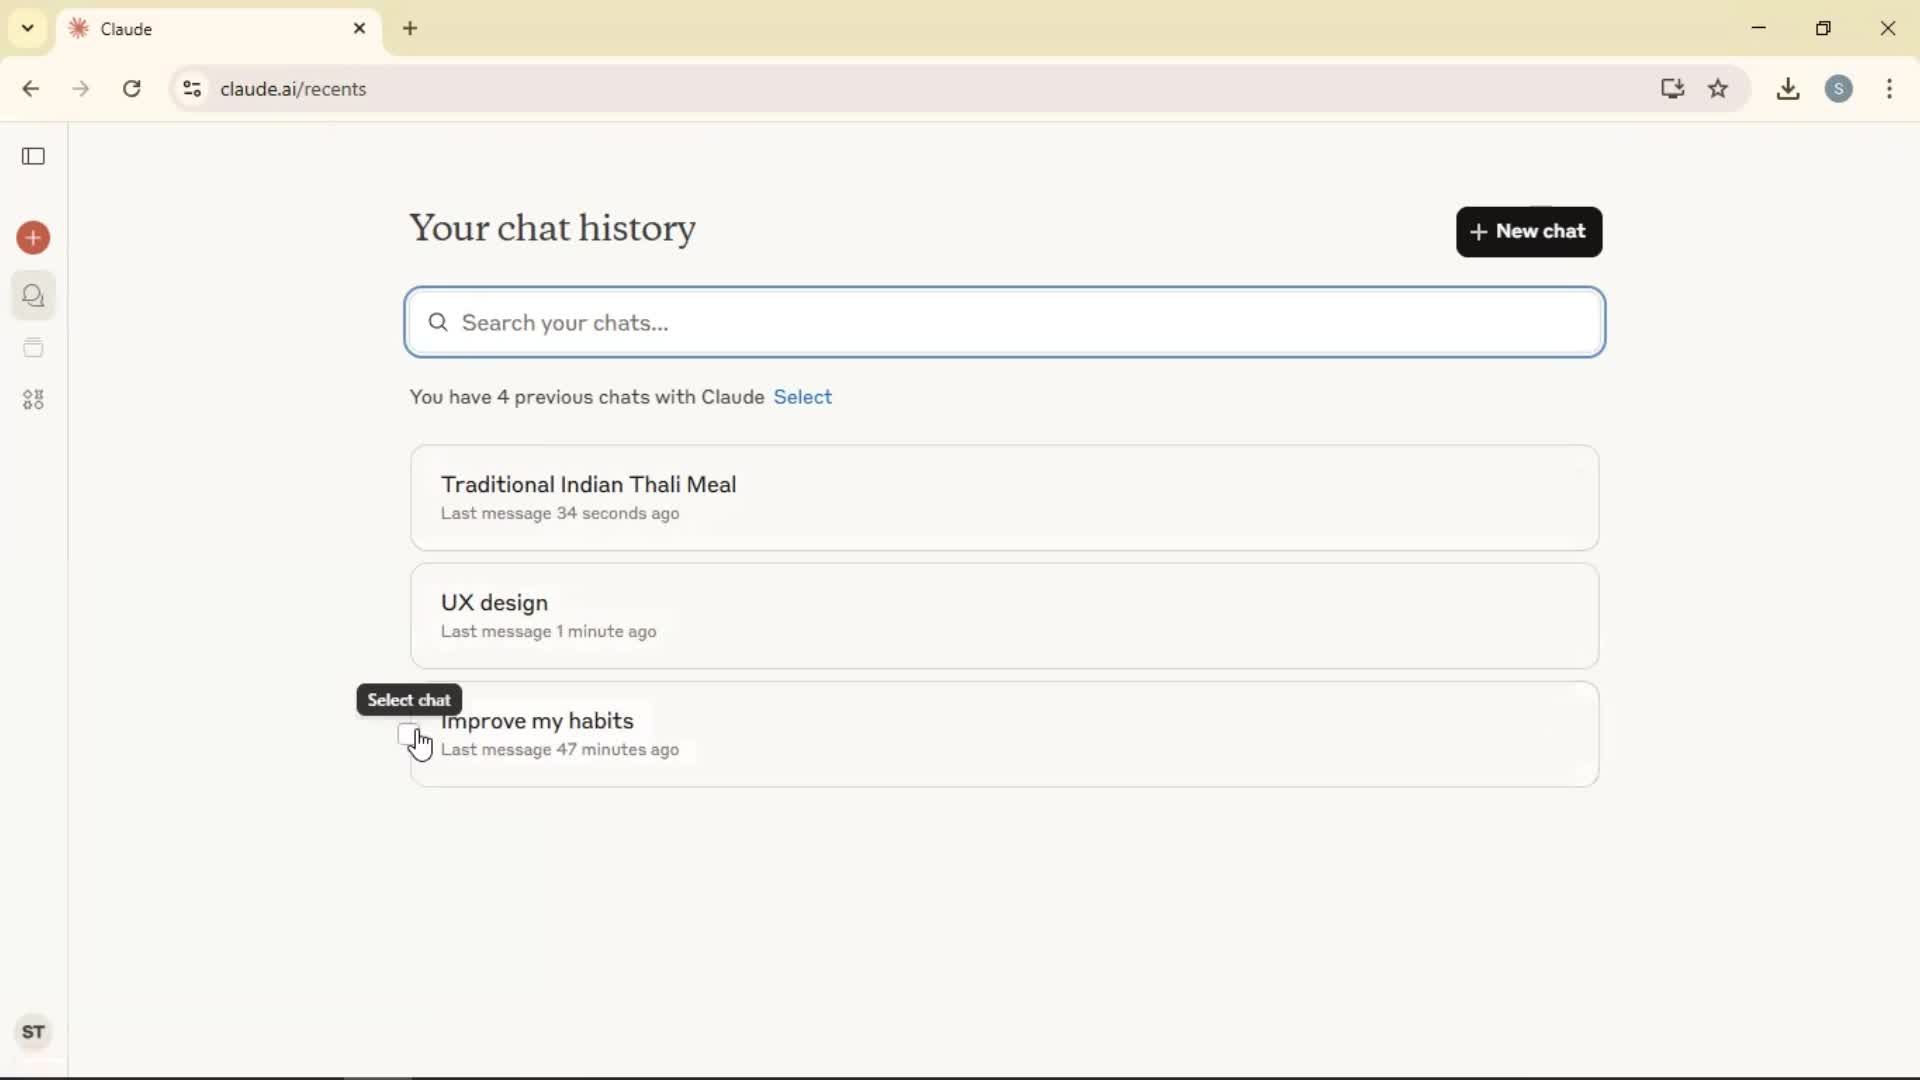Viewport: 1920px width, 1080px height.
Task: Reload the claude.ai page
Action: (132, 89)
